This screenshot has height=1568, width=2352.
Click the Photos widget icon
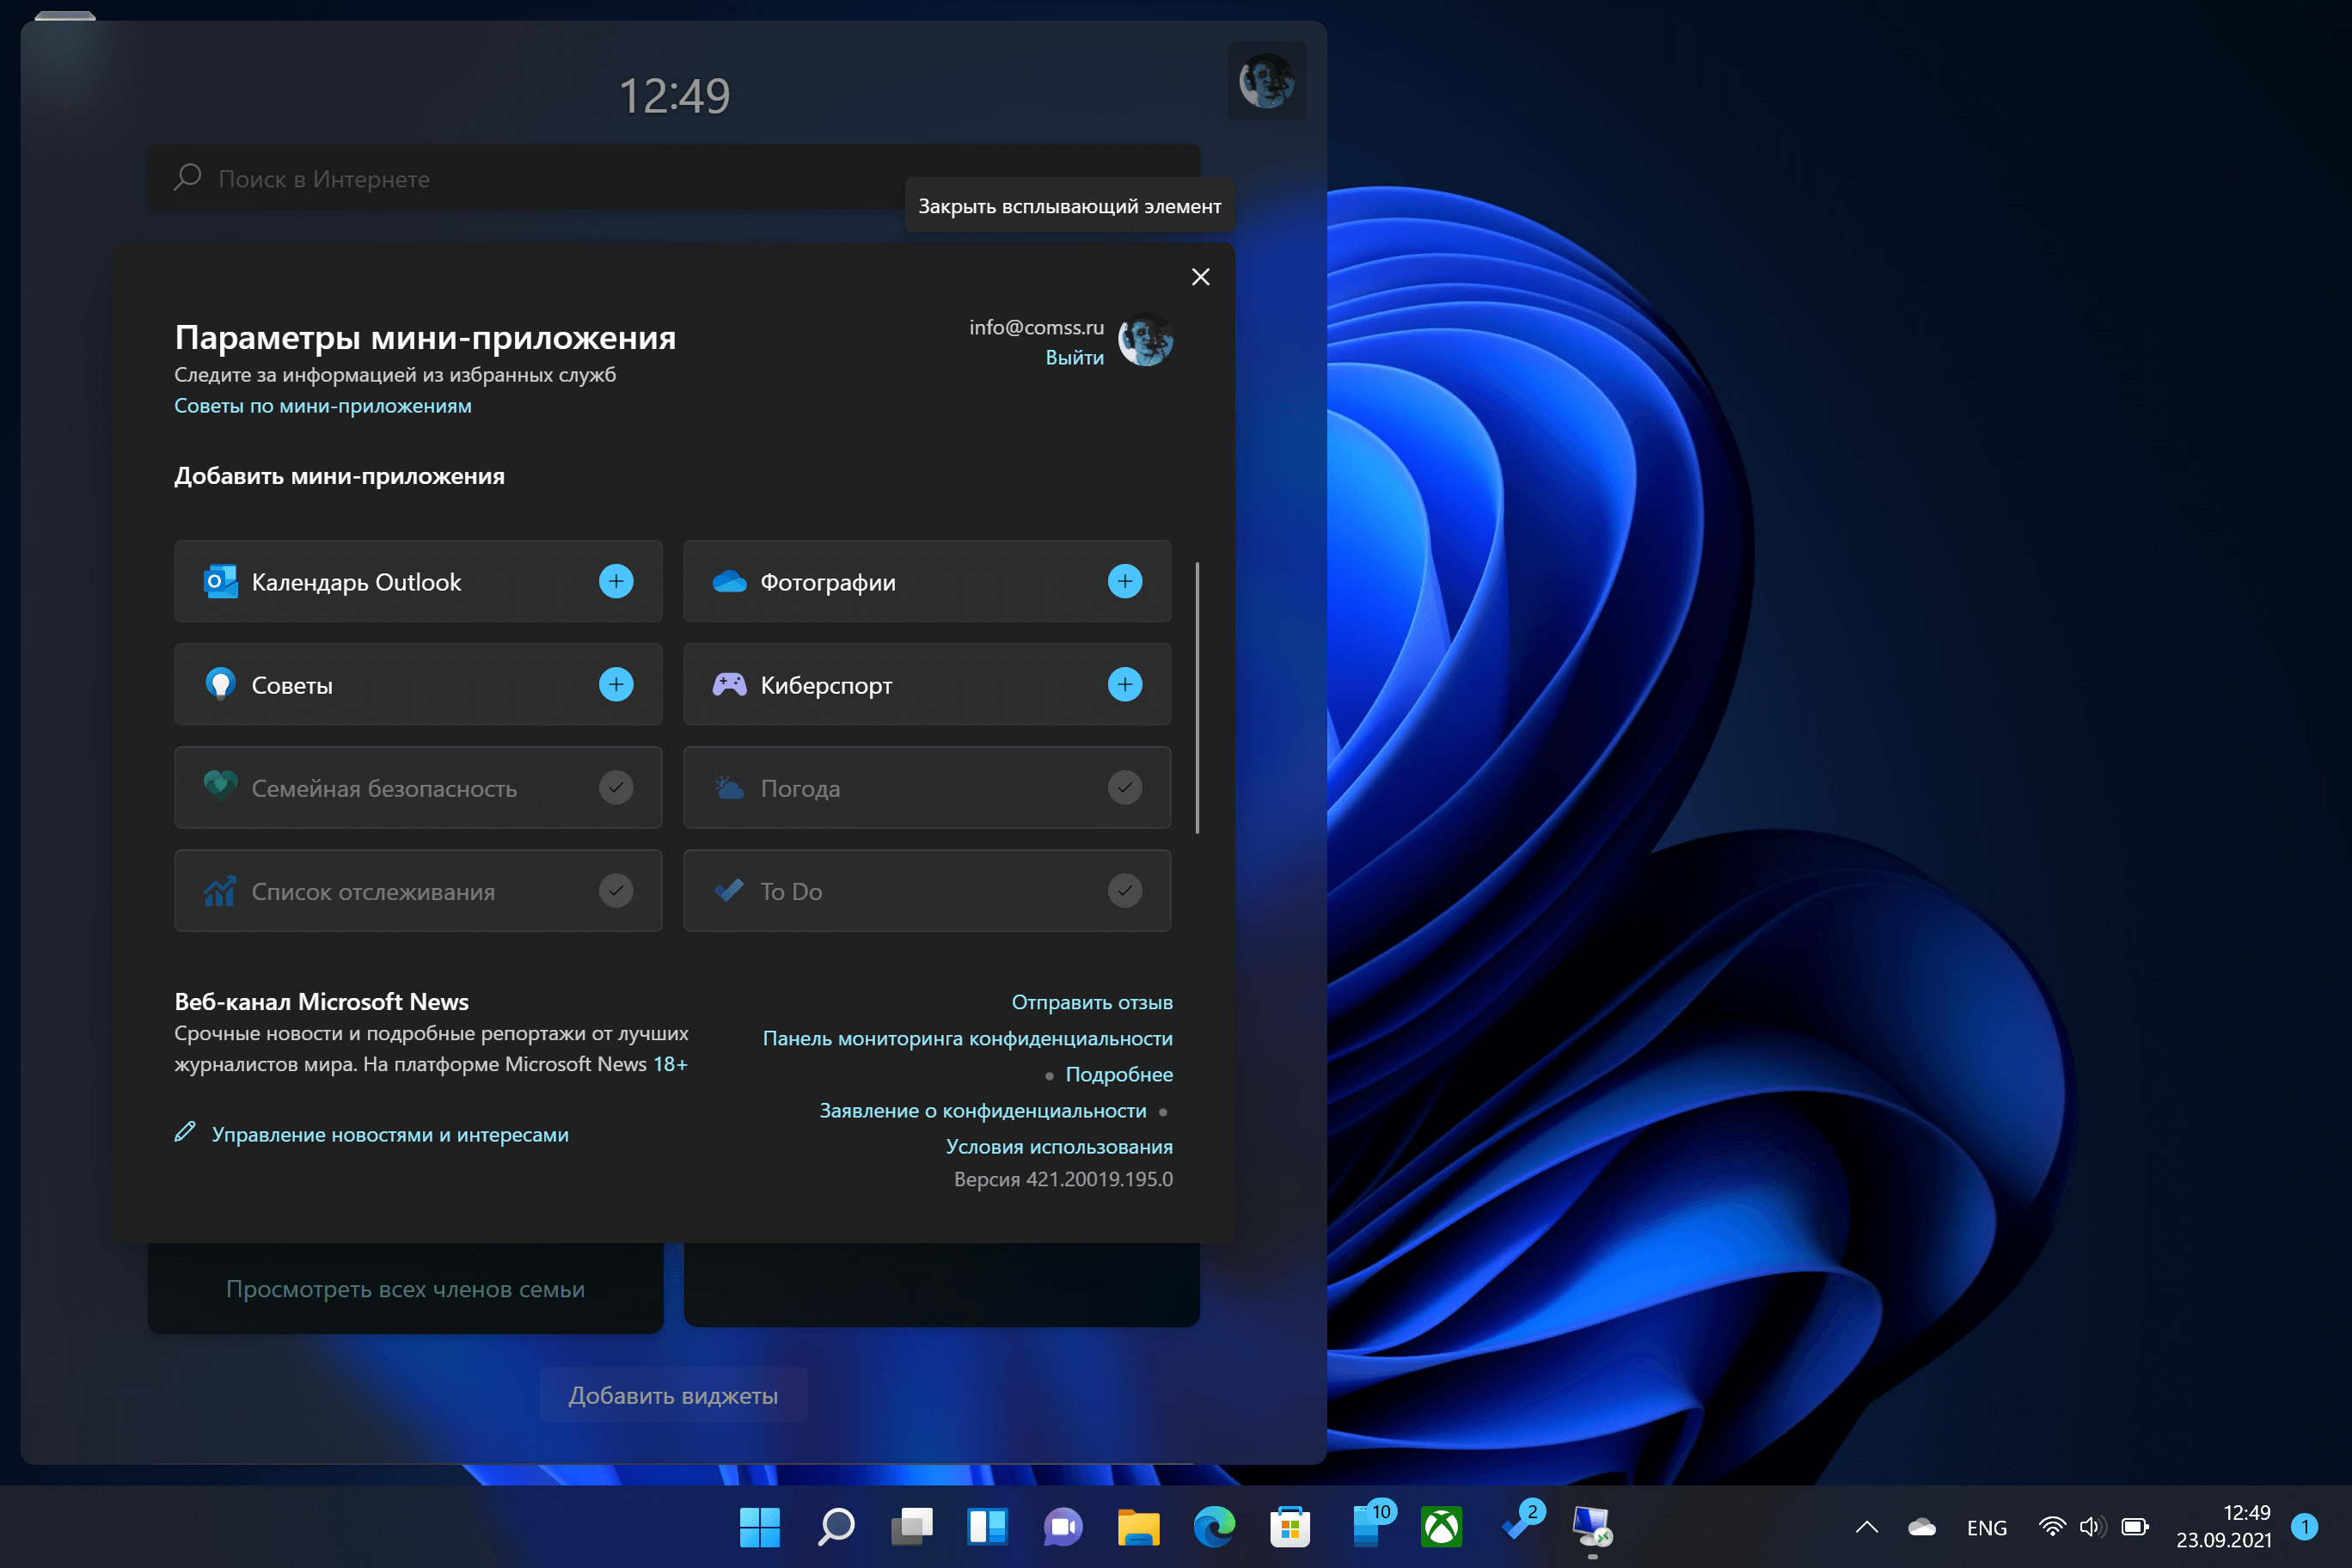pos(726,581)
